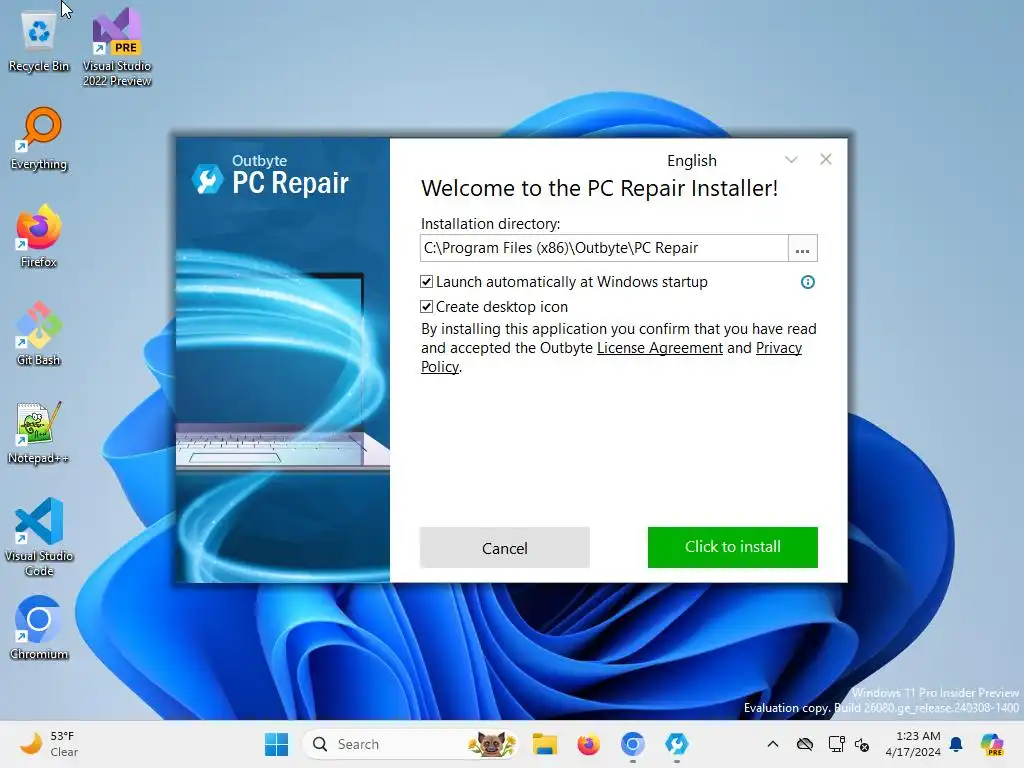Image resolution: width=1024 pixels, height=768 pixels.
Task: Show hidden tray icons chevron
Action: click(773, 744)
